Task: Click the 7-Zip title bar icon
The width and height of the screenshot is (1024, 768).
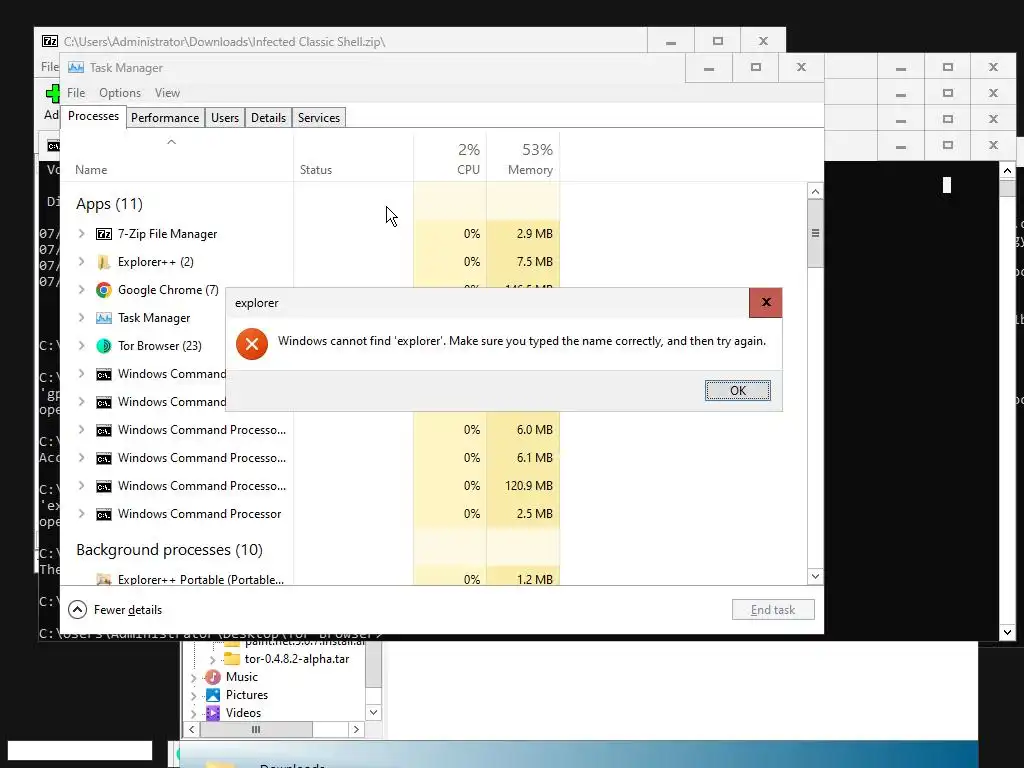Action: tap(50, 41)
